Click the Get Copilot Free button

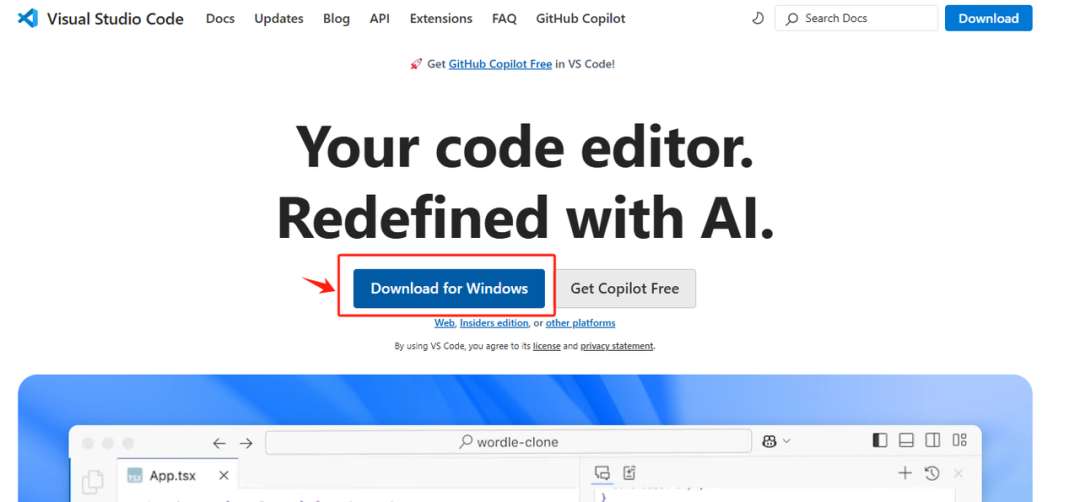[x=625, y=289]
